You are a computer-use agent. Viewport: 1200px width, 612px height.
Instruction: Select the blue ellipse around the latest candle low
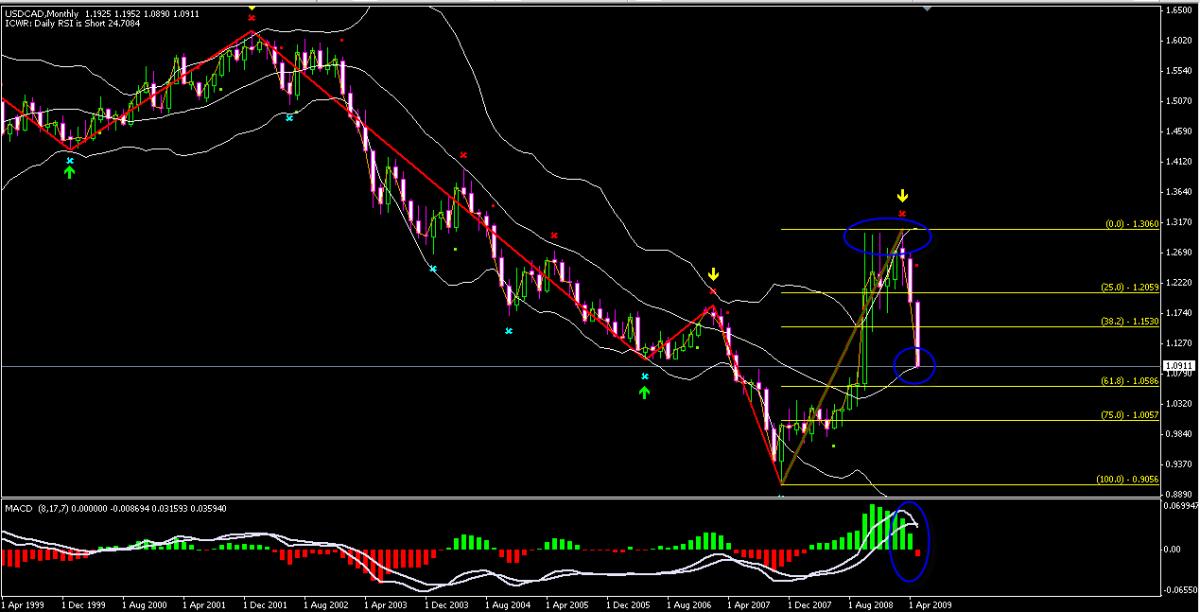point(911,364)
